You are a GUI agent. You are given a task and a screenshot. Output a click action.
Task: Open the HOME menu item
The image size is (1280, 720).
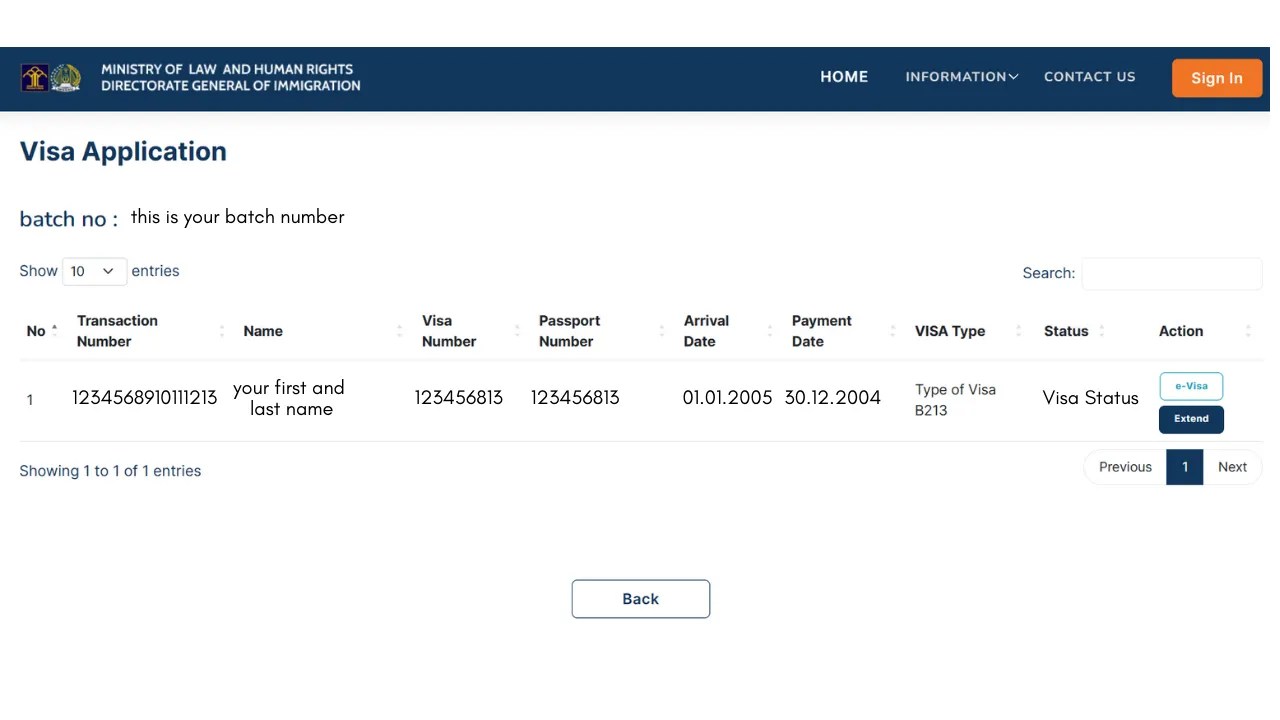click(844, 77)
